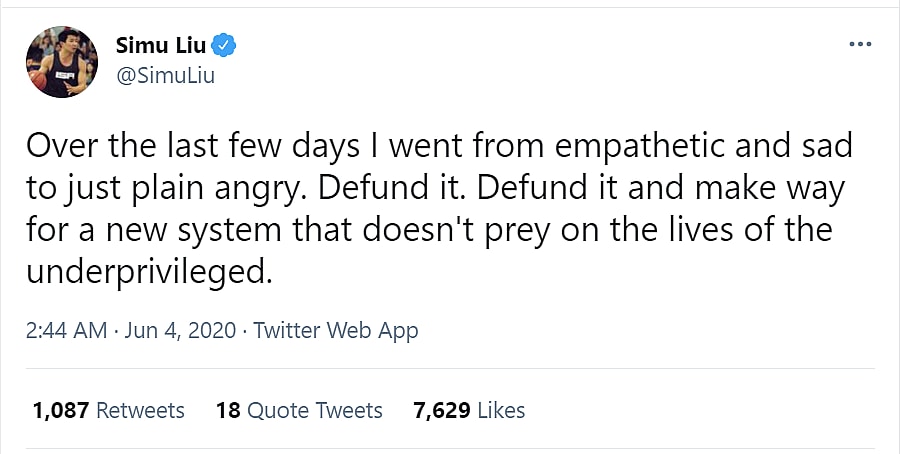Click the display name Simu Liu

pyautogui.click(x=160, y=45)
